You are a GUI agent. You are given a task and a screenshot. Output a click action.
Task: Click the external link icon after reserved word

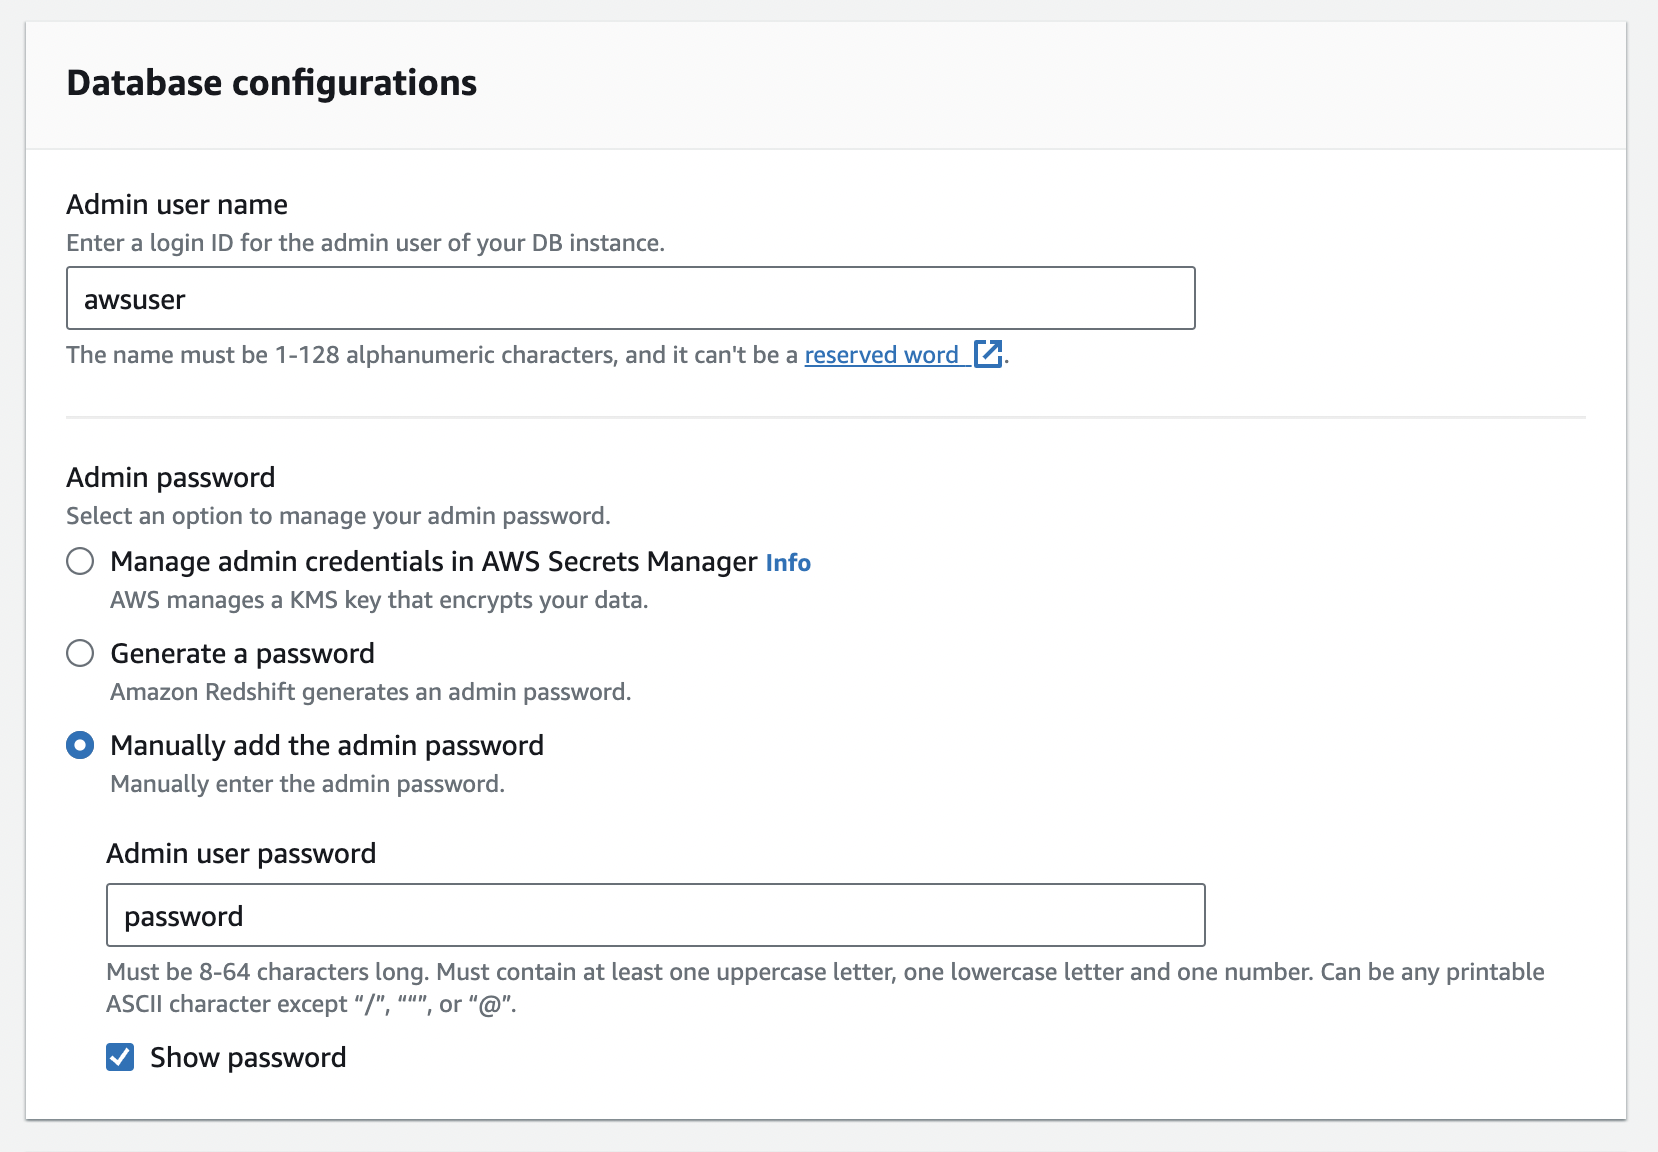pyautogui.click(x=988, y=354)
